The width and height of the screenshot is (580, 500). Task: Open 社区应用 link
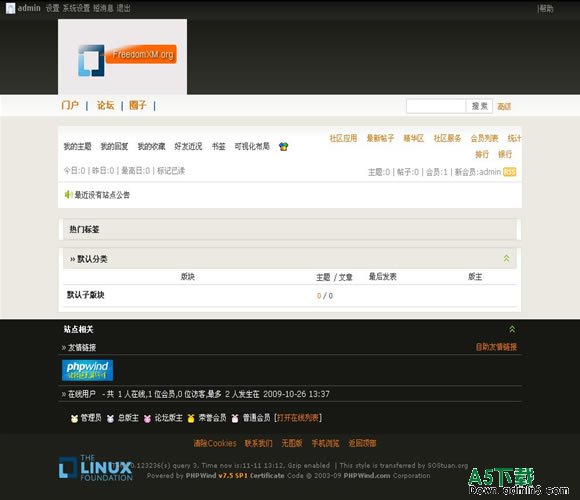pyautogui.click(x=343, y=138)
